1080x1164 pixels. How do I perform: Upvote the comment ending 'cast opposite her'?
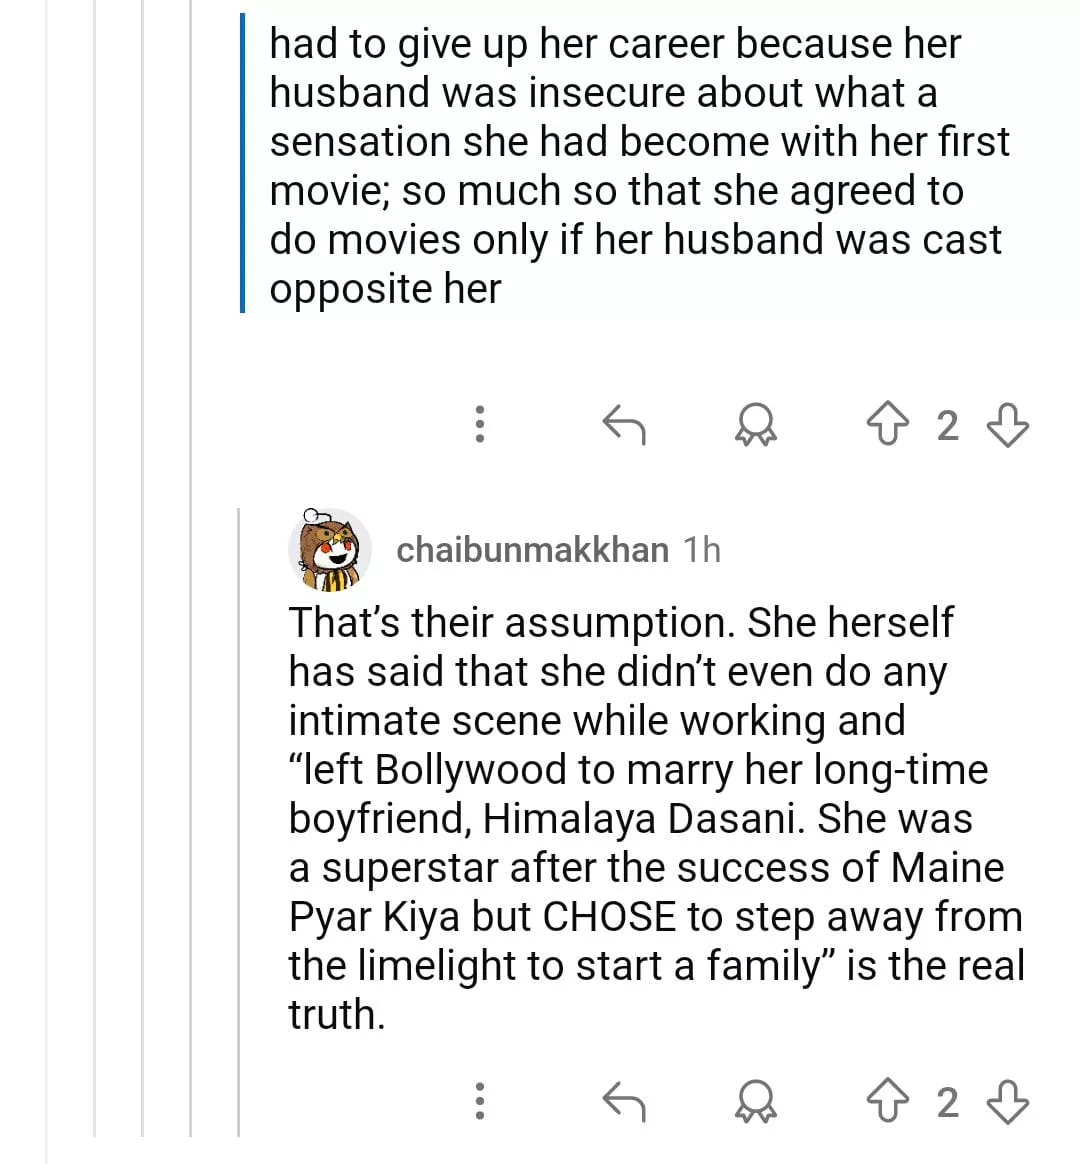[887, 425]
